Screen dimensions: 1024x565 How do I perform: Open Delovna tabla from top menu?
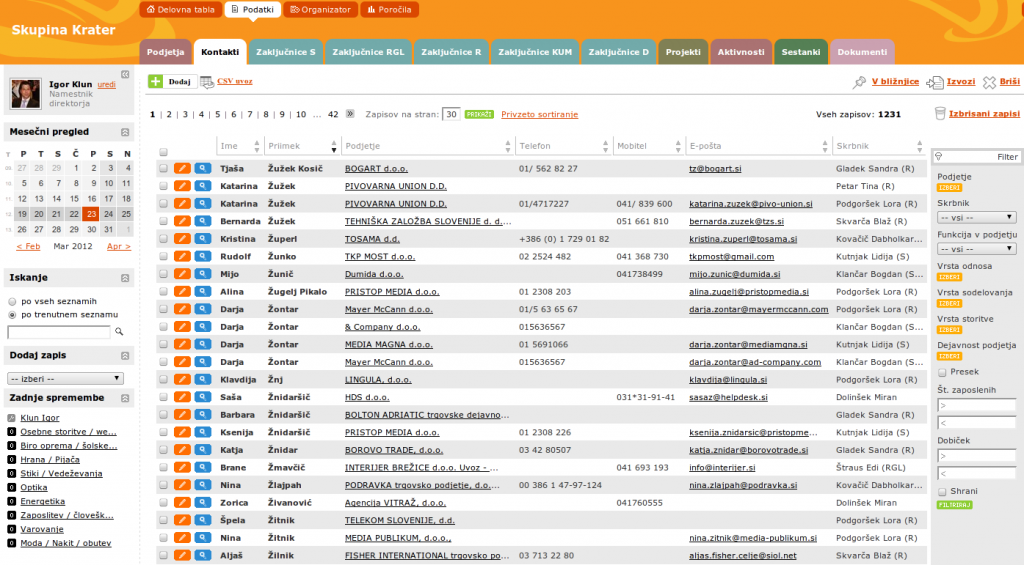pos(181,10)
